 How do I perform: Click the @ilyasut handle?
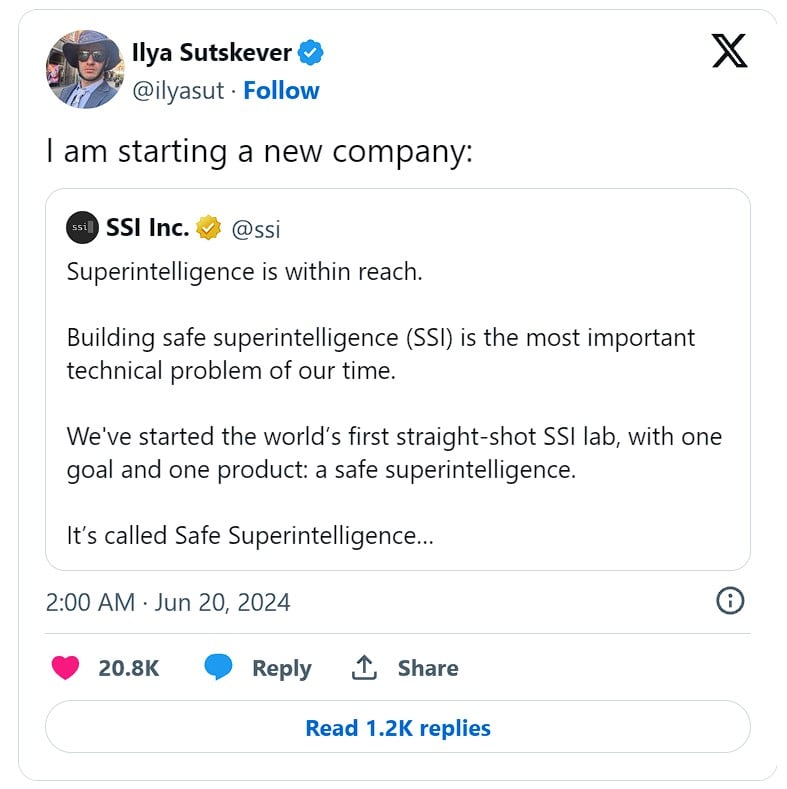[178, 91]
